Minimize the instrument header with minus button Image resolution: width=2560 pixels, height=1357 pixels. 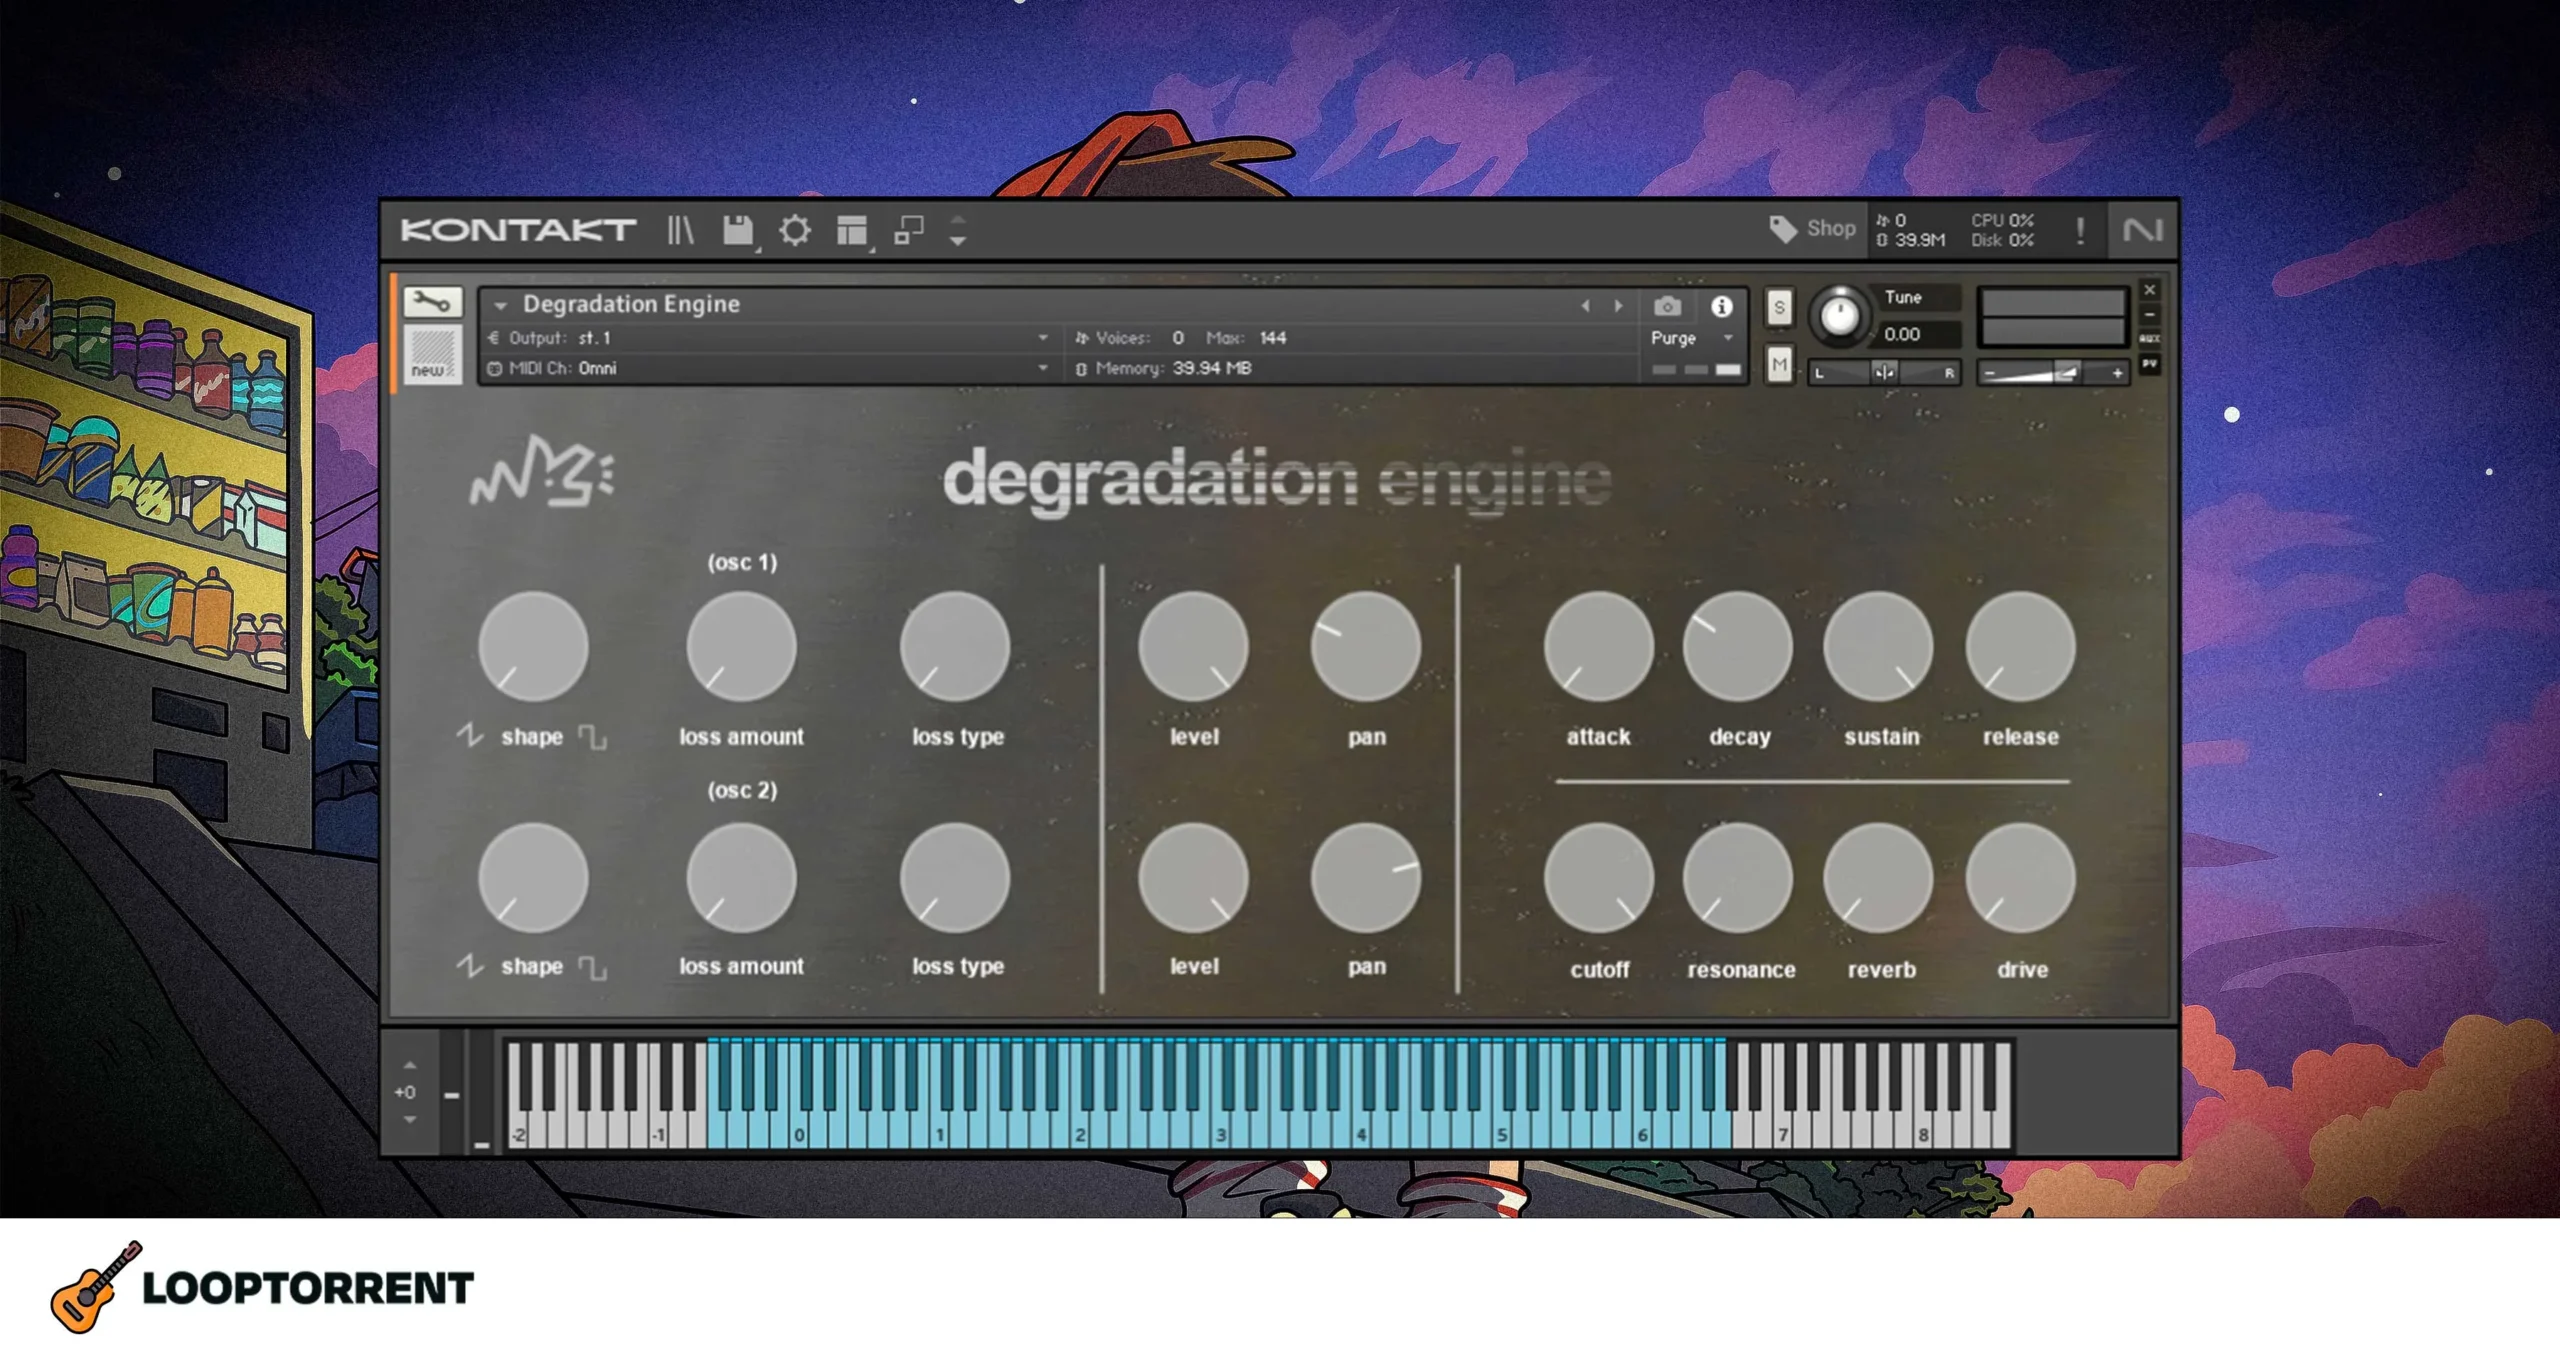[x=2149, y=314]
